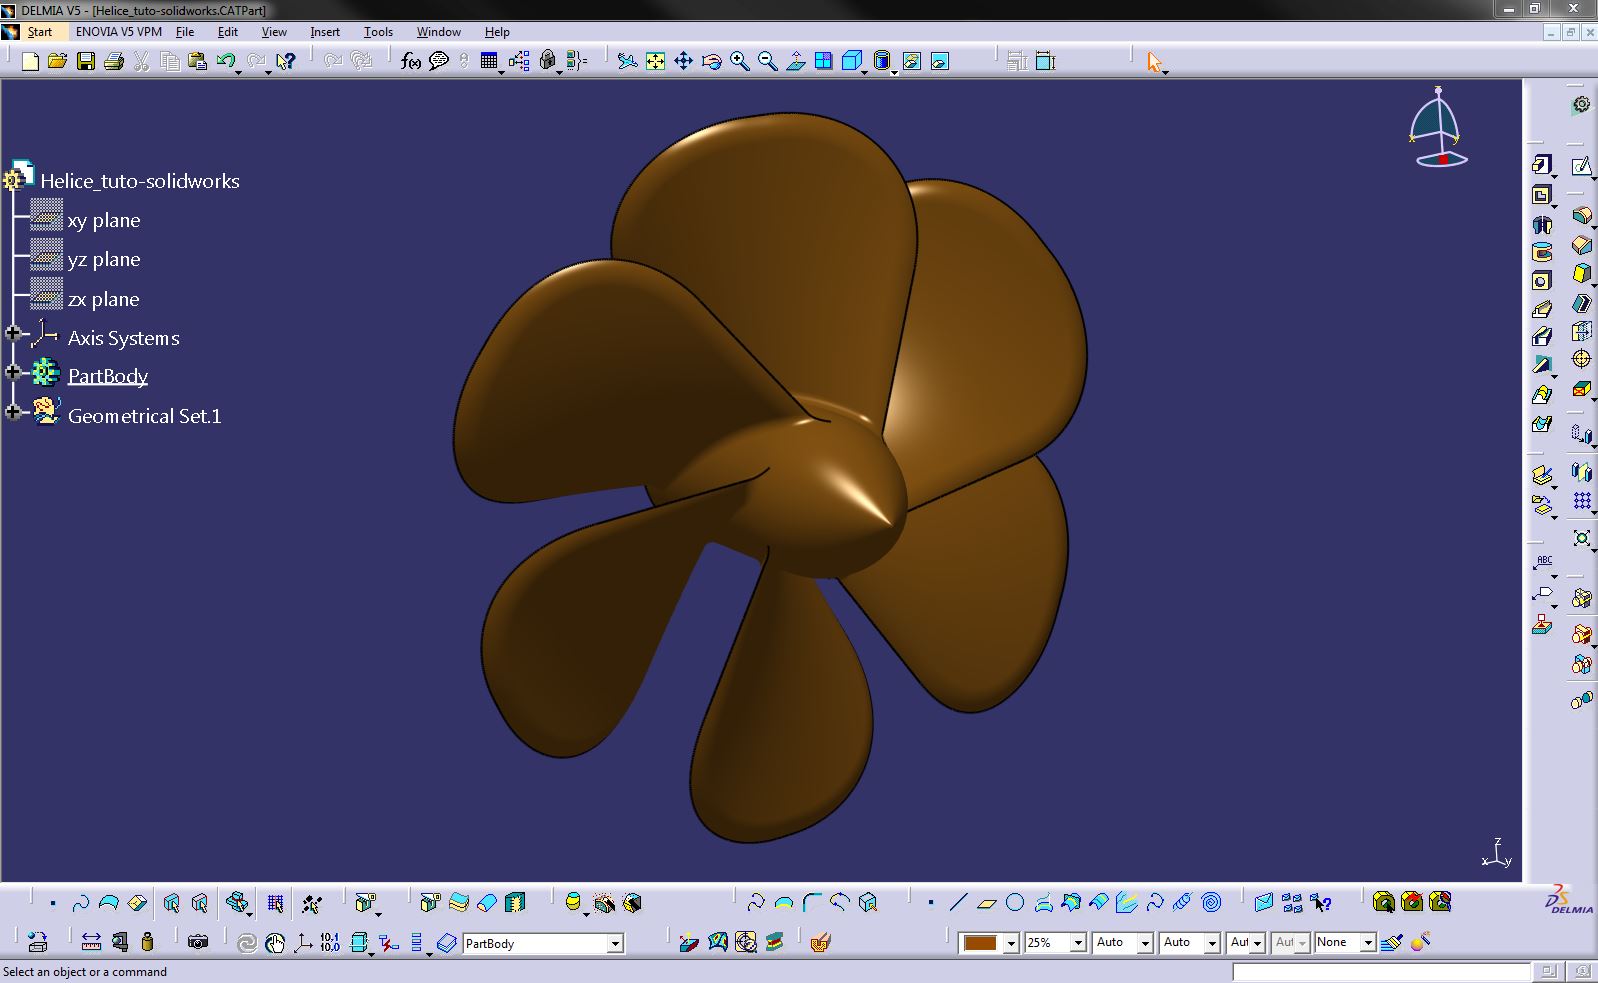Click the Undo arrow icon

point(226,61)
